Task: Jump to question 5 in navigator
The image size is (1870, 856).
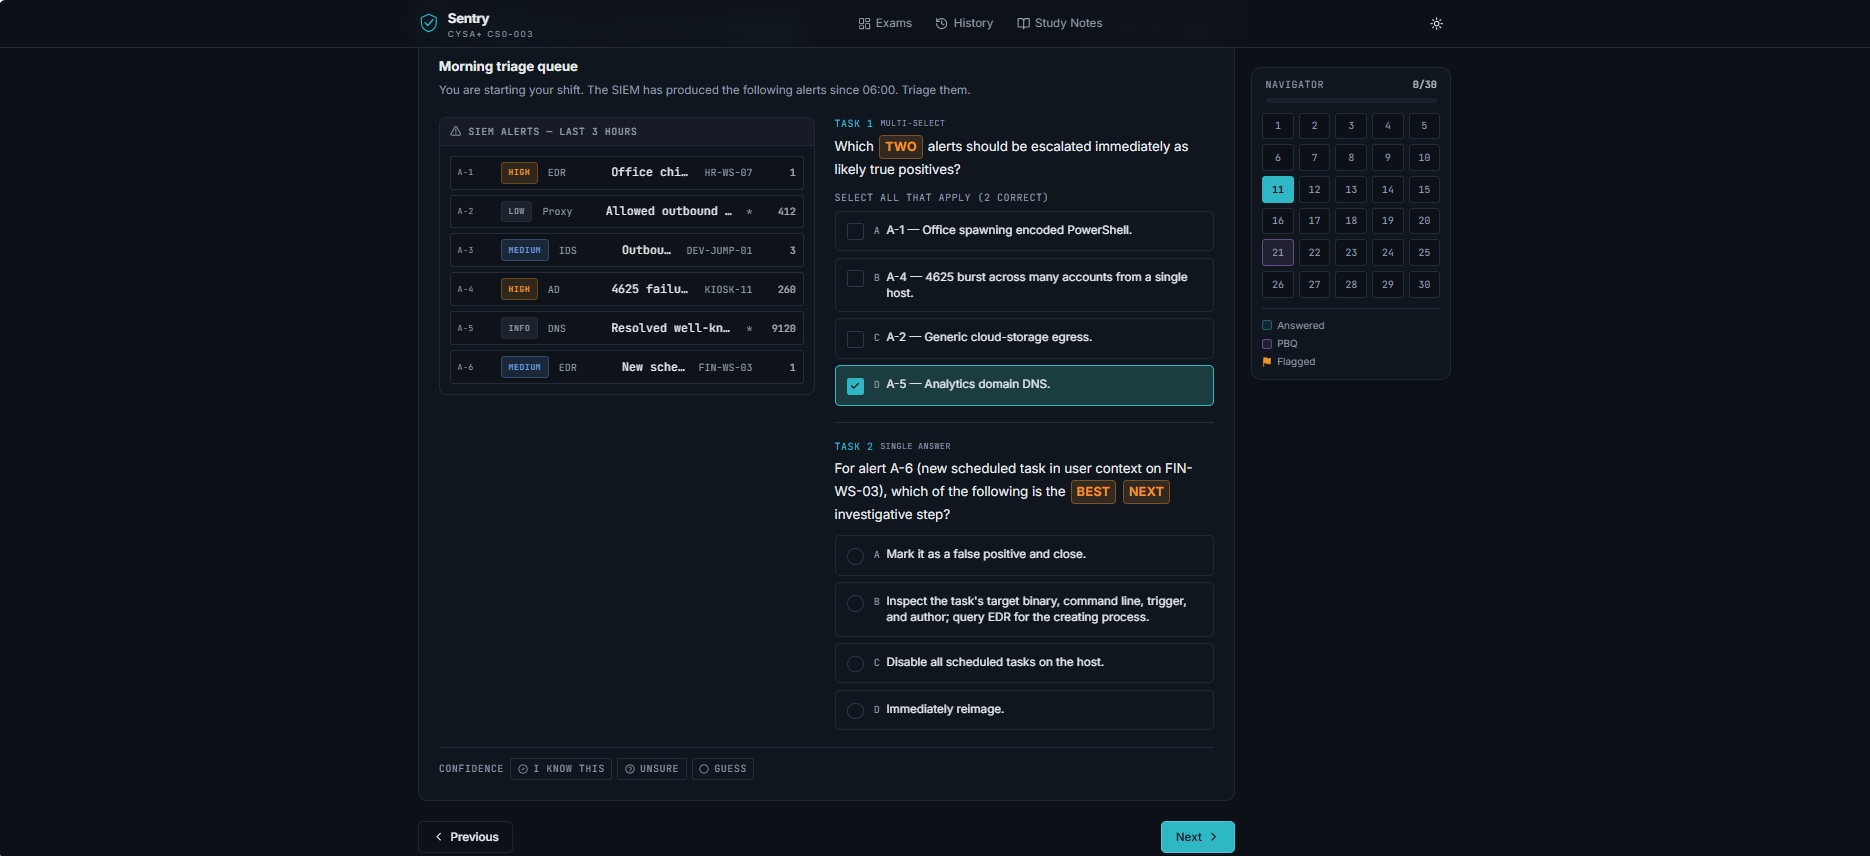Action: pos(1424,126)
